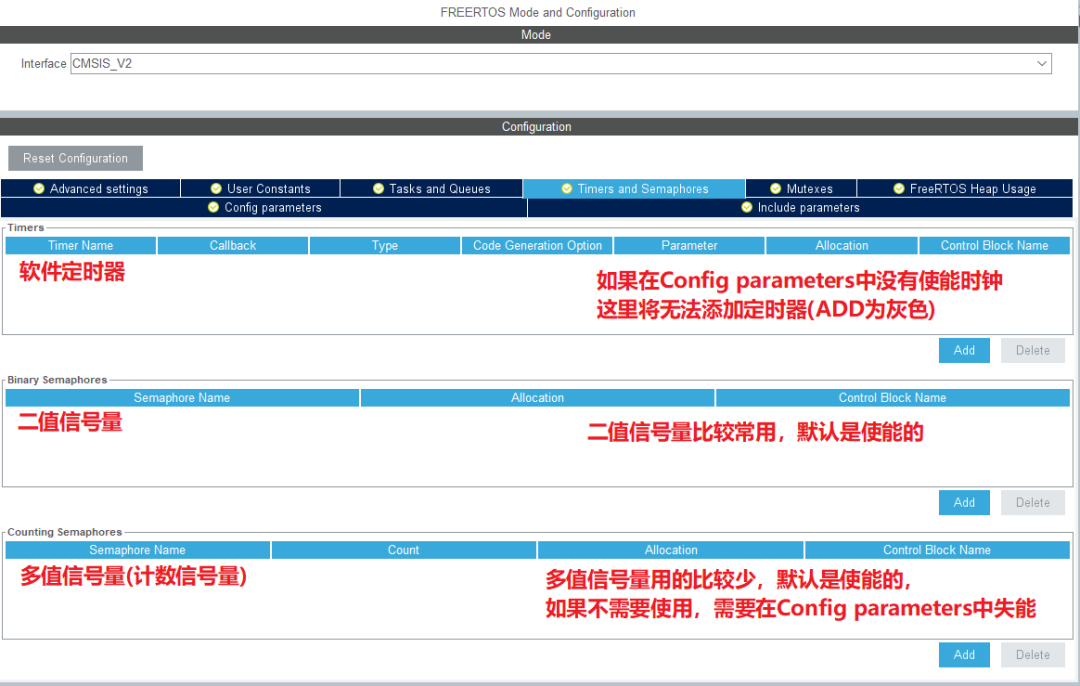Select the Tasks and Queues tab
The width and height of the screenshot is (1080, 686).
click(x=432, y=189)
